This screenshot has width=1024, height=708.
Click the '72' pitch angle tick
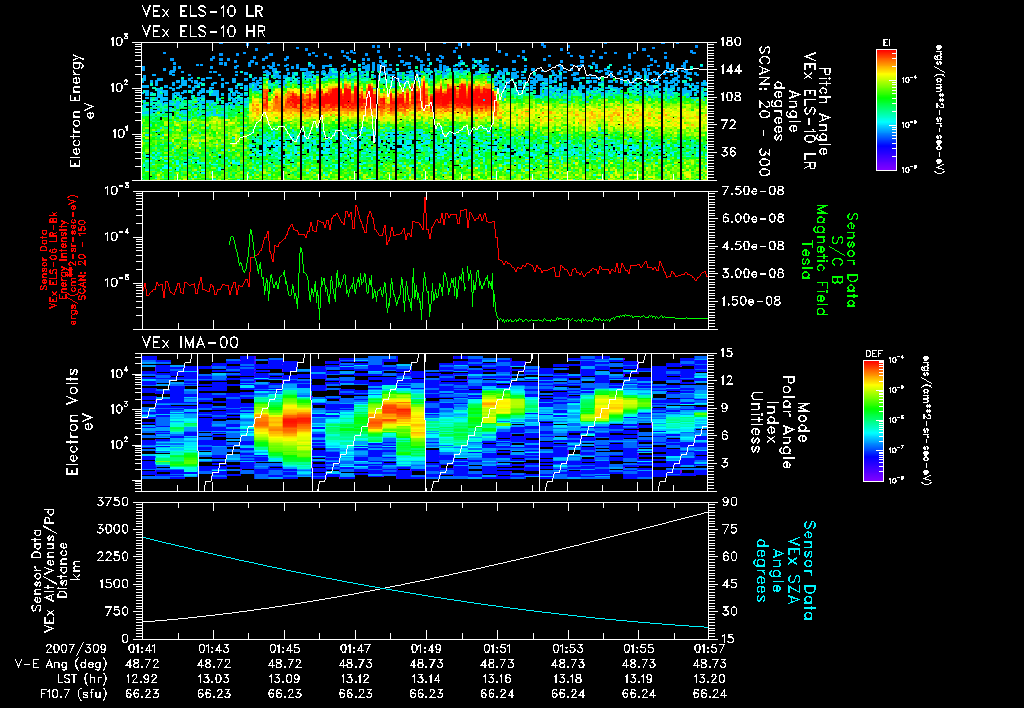727,124
